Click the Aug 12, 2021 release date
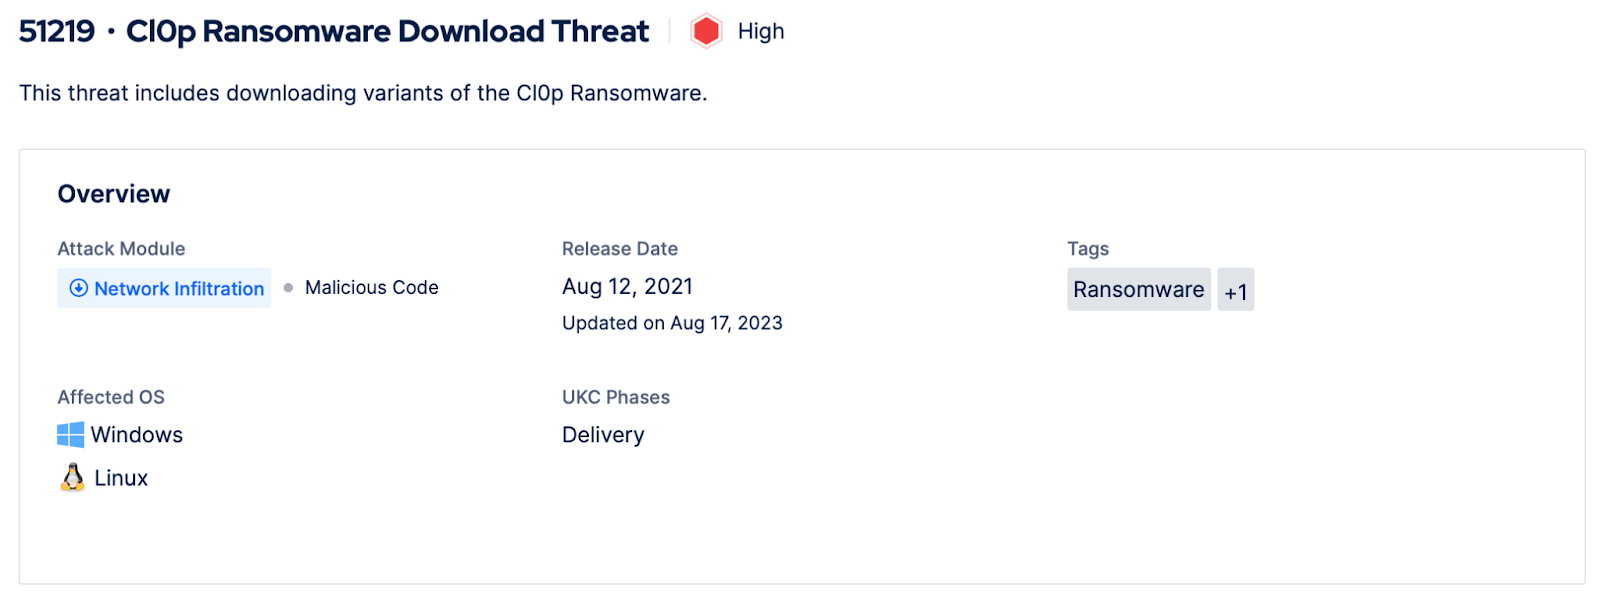The image size is (1600, 591). tap(627, 287)
